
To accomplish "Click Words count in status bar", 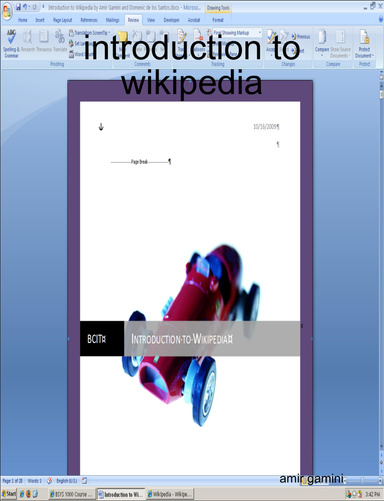I will click(x=35, y=481).
